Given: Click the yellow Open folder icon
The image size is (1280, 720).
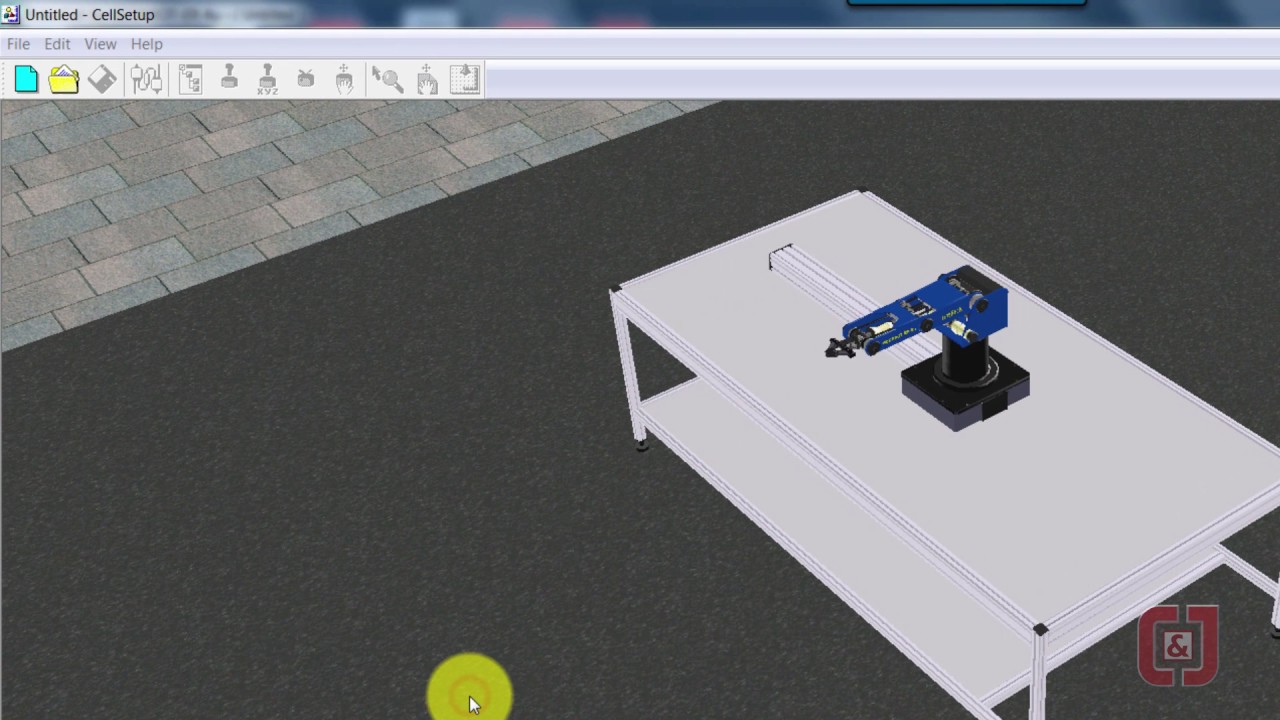Looking at the screenshot, I should click(x=64, y=80).
